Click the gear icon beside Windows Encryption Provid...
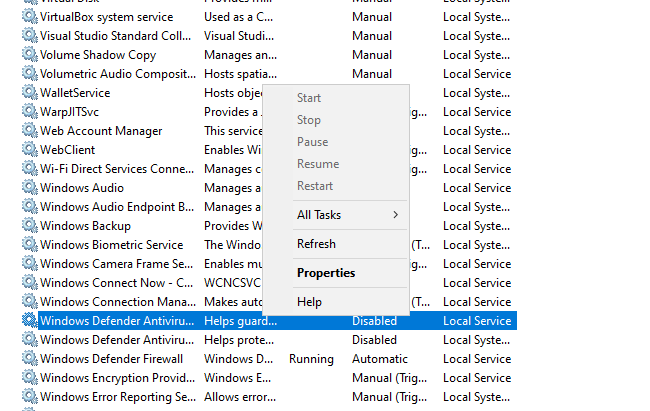Viewport: 650px width, 411px height. [29, 377]
